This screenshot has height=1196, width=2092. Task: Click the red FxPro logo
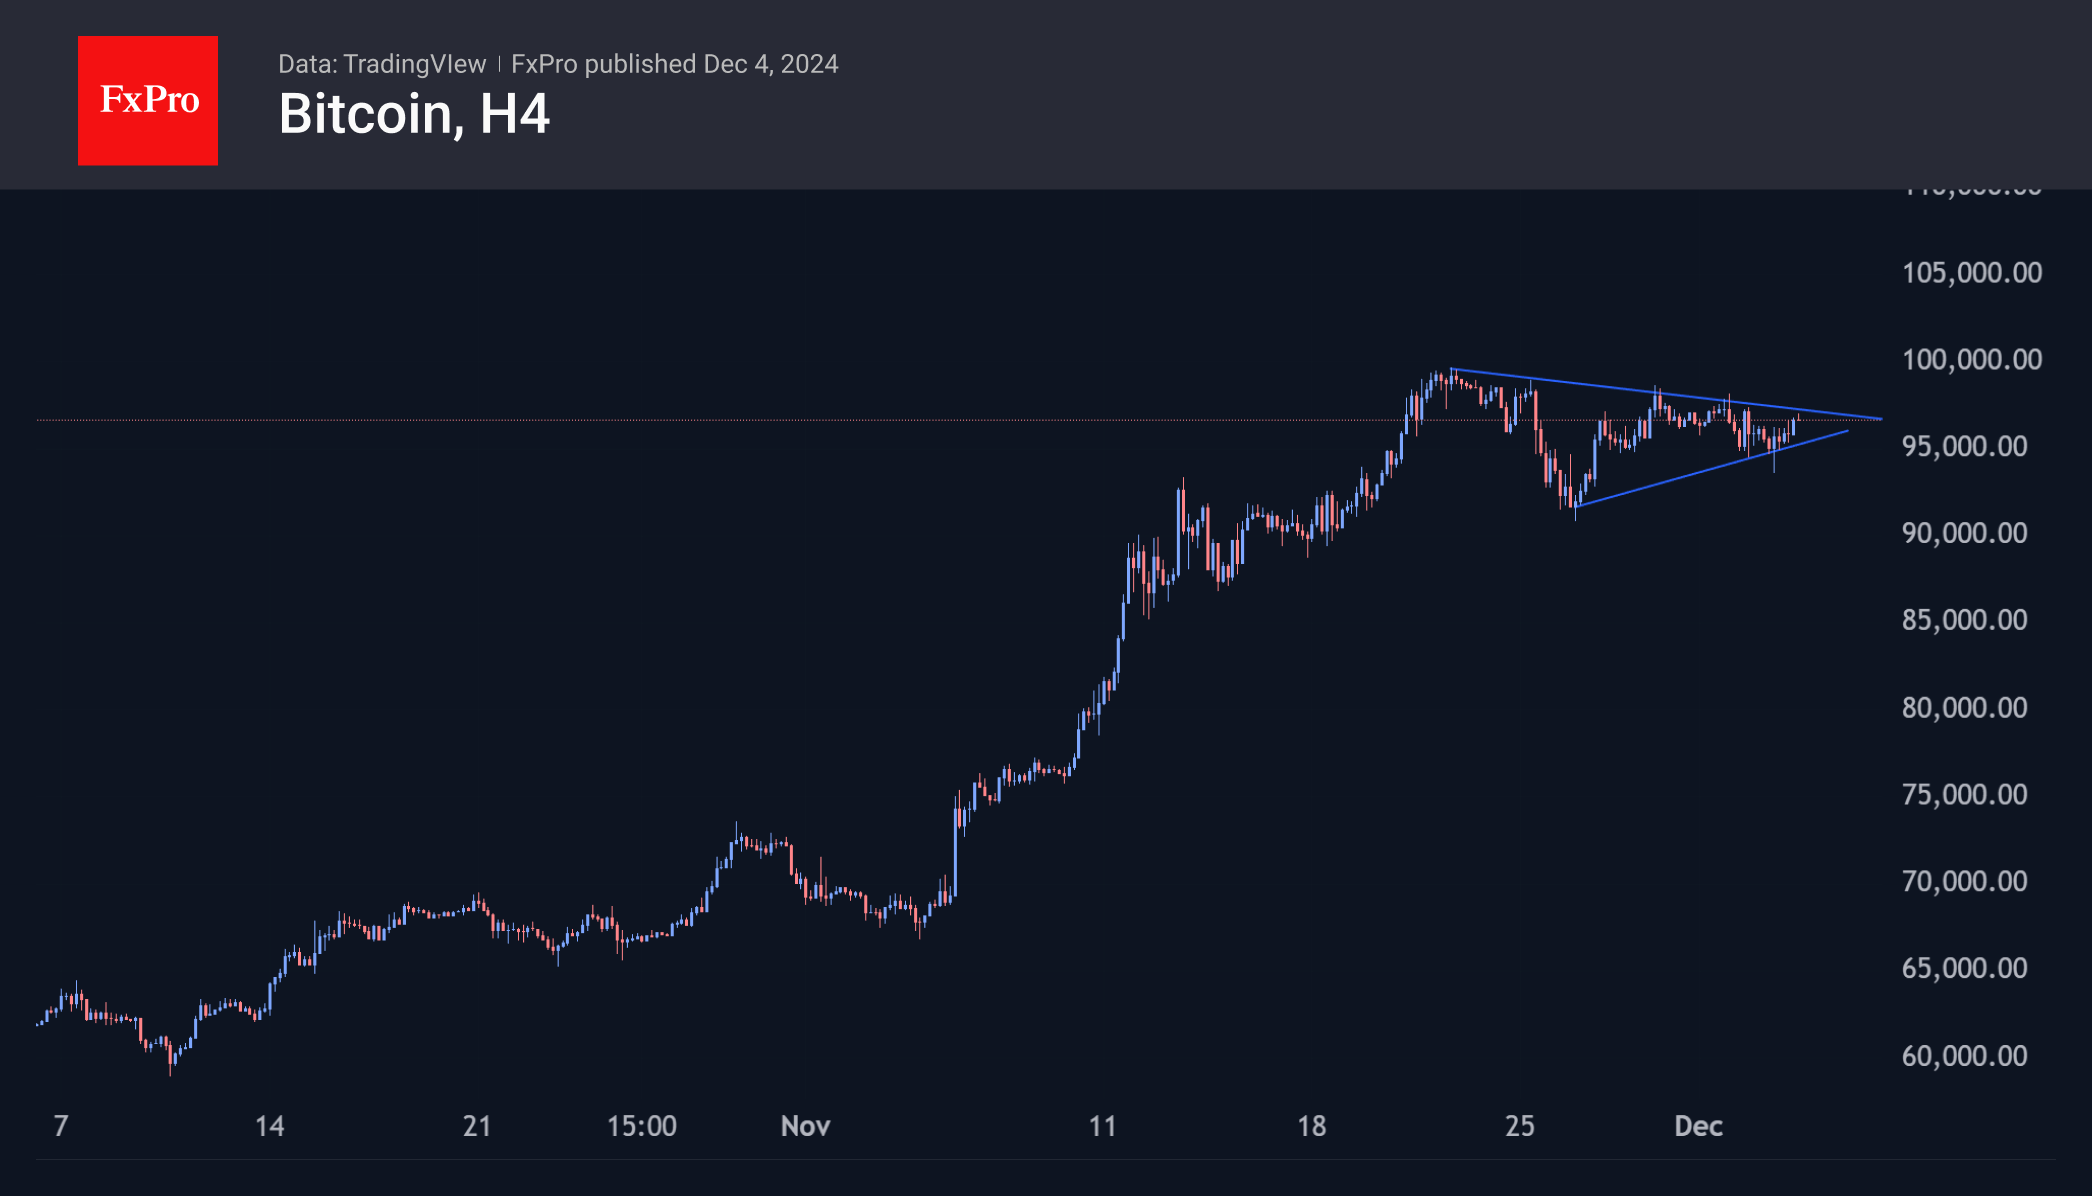[x=148, y=100]
